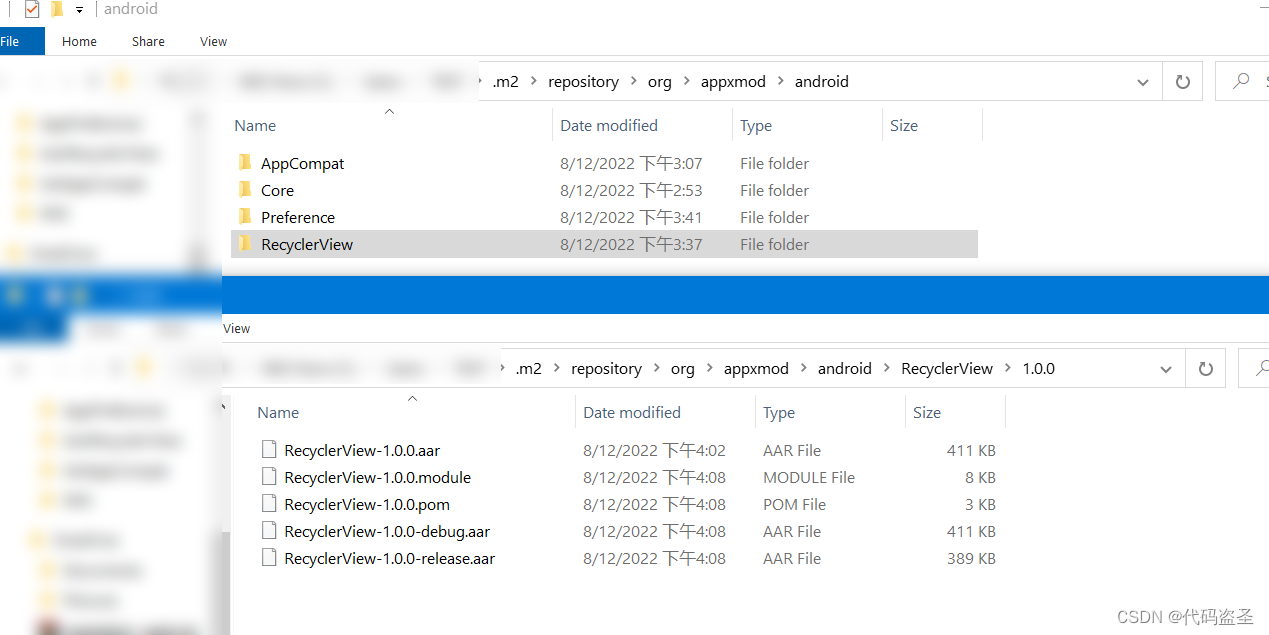Image resolution: width=1269 pixels, height=635 pixels.
Task: Open the Preference folder icon
Action: [244, 217]
